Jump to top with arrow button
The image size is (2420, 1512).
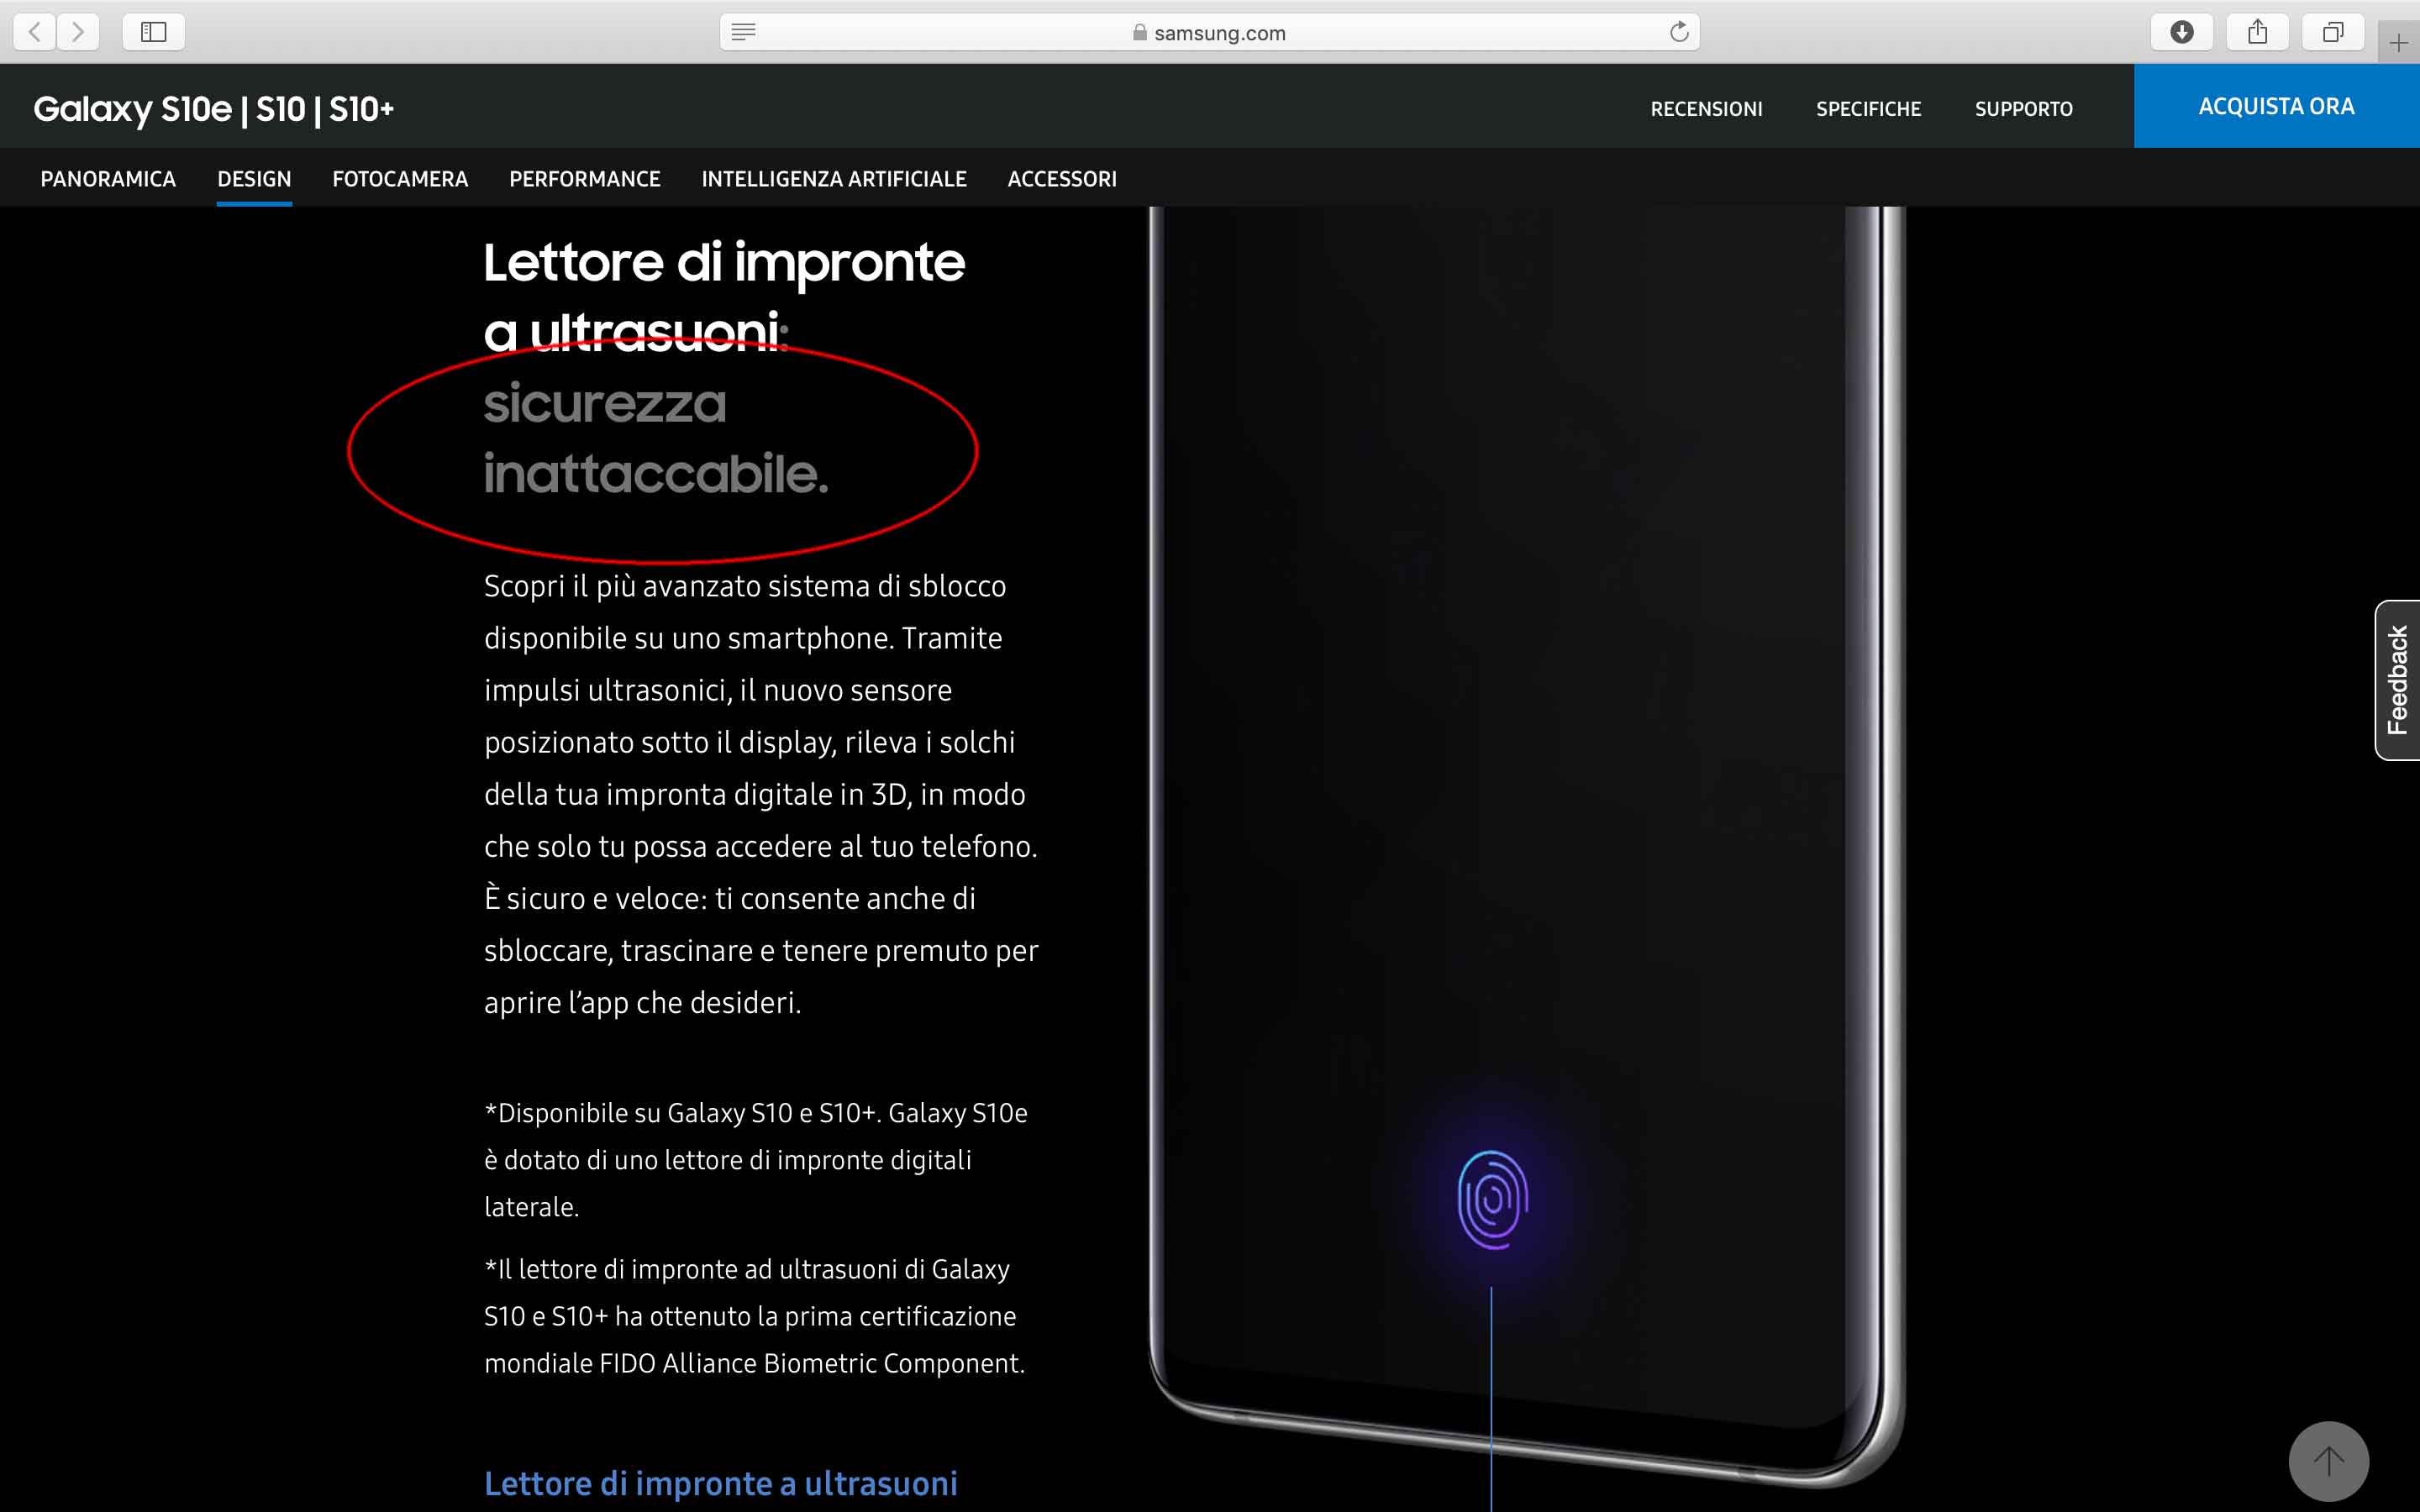2328,1460
